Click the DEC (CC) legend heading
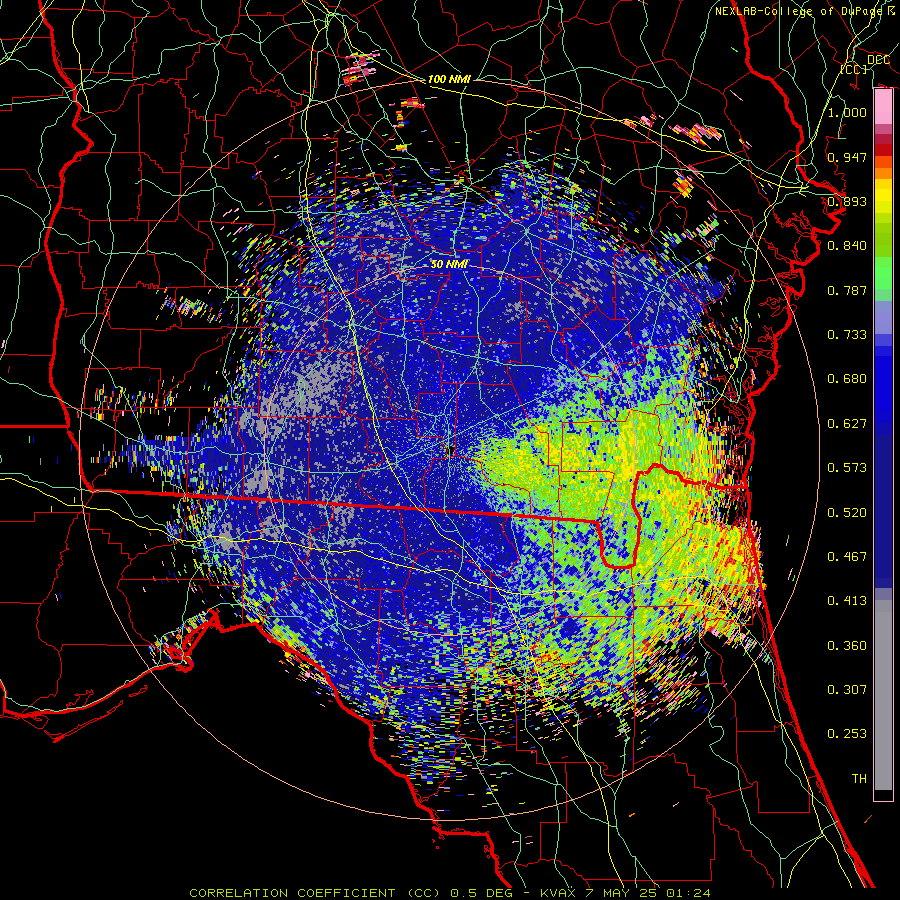This screenshot has height=900, width=900. click(x=865, y=64)
